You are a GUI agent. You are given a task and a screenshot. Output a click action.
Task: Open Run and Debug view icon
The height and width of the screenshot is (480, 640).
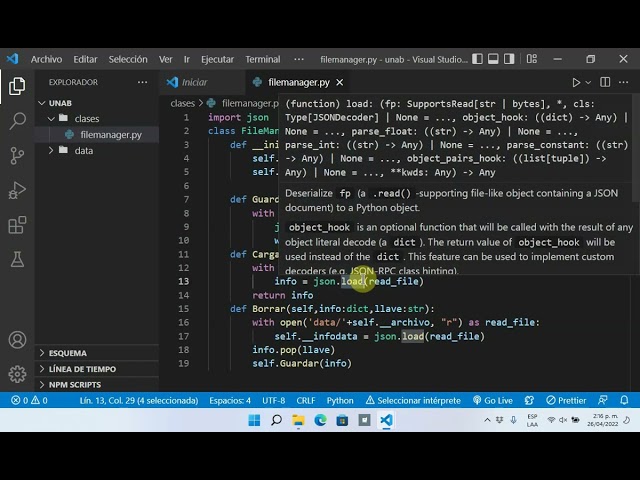click(x=17, y=190)
